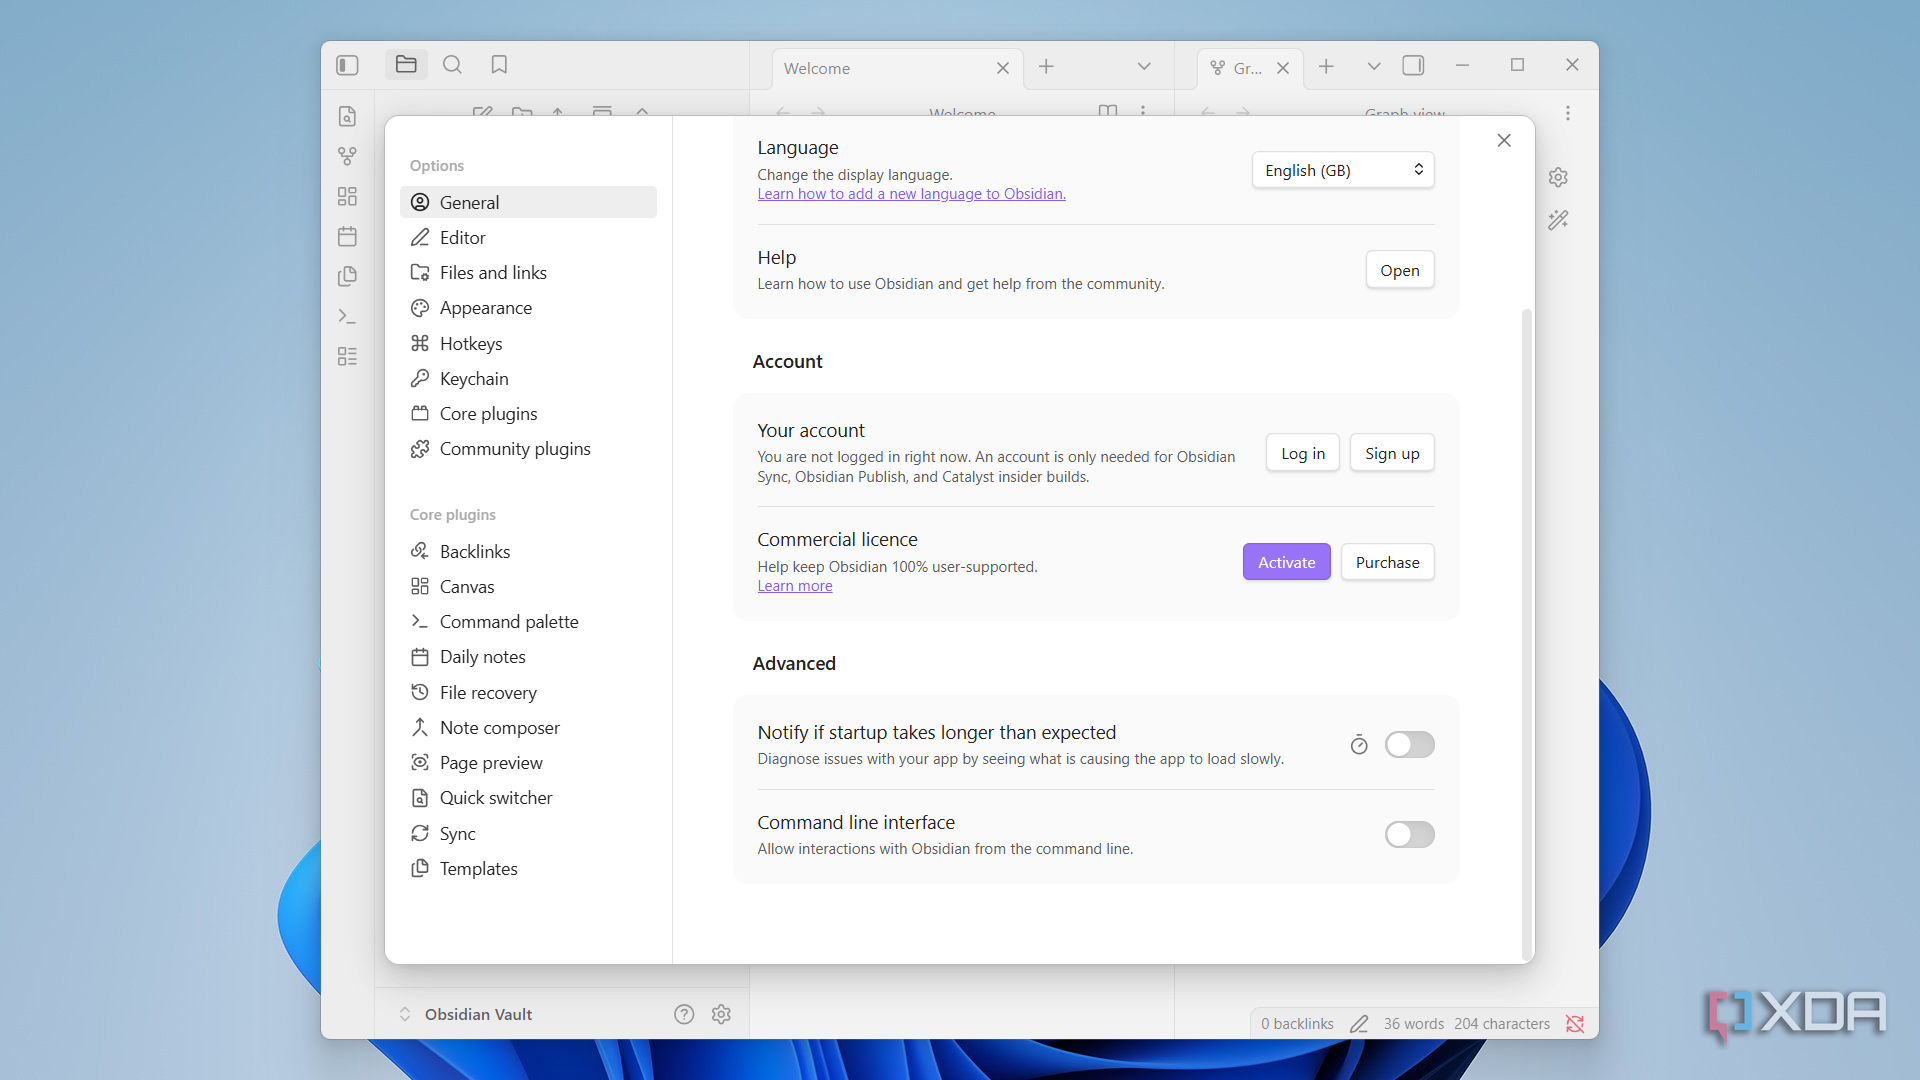Open graph view icon in left ribbon

click(347, 157)
